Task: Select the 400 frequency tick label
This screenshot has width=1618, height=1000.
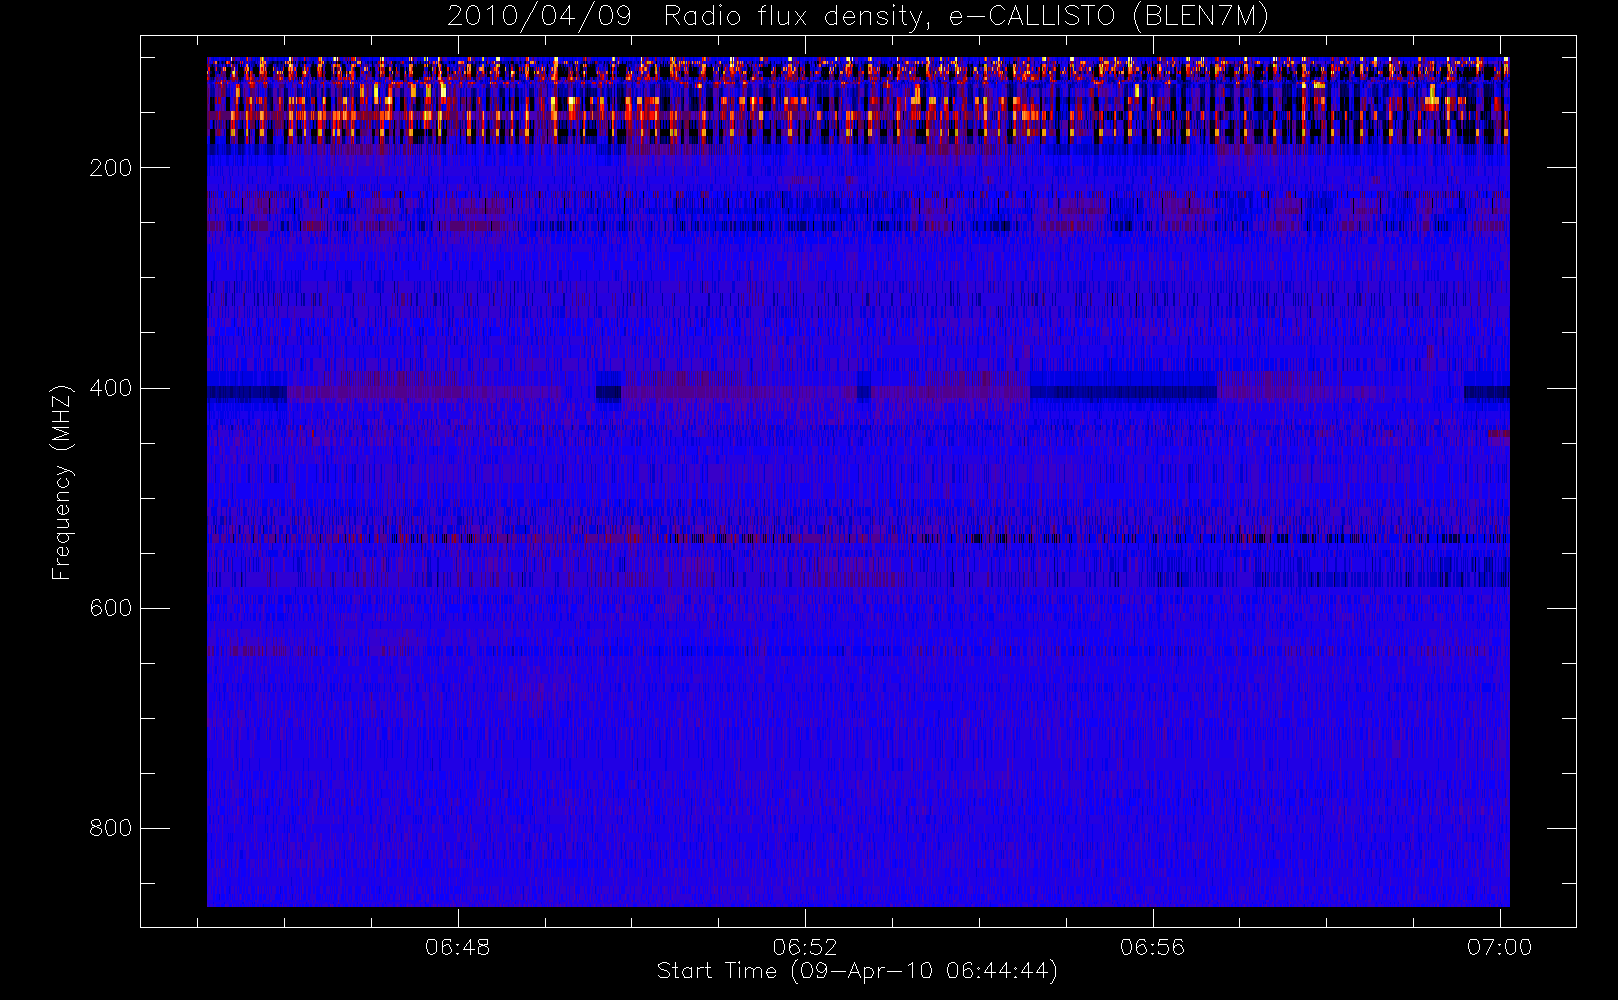Action: click(110, 388)
